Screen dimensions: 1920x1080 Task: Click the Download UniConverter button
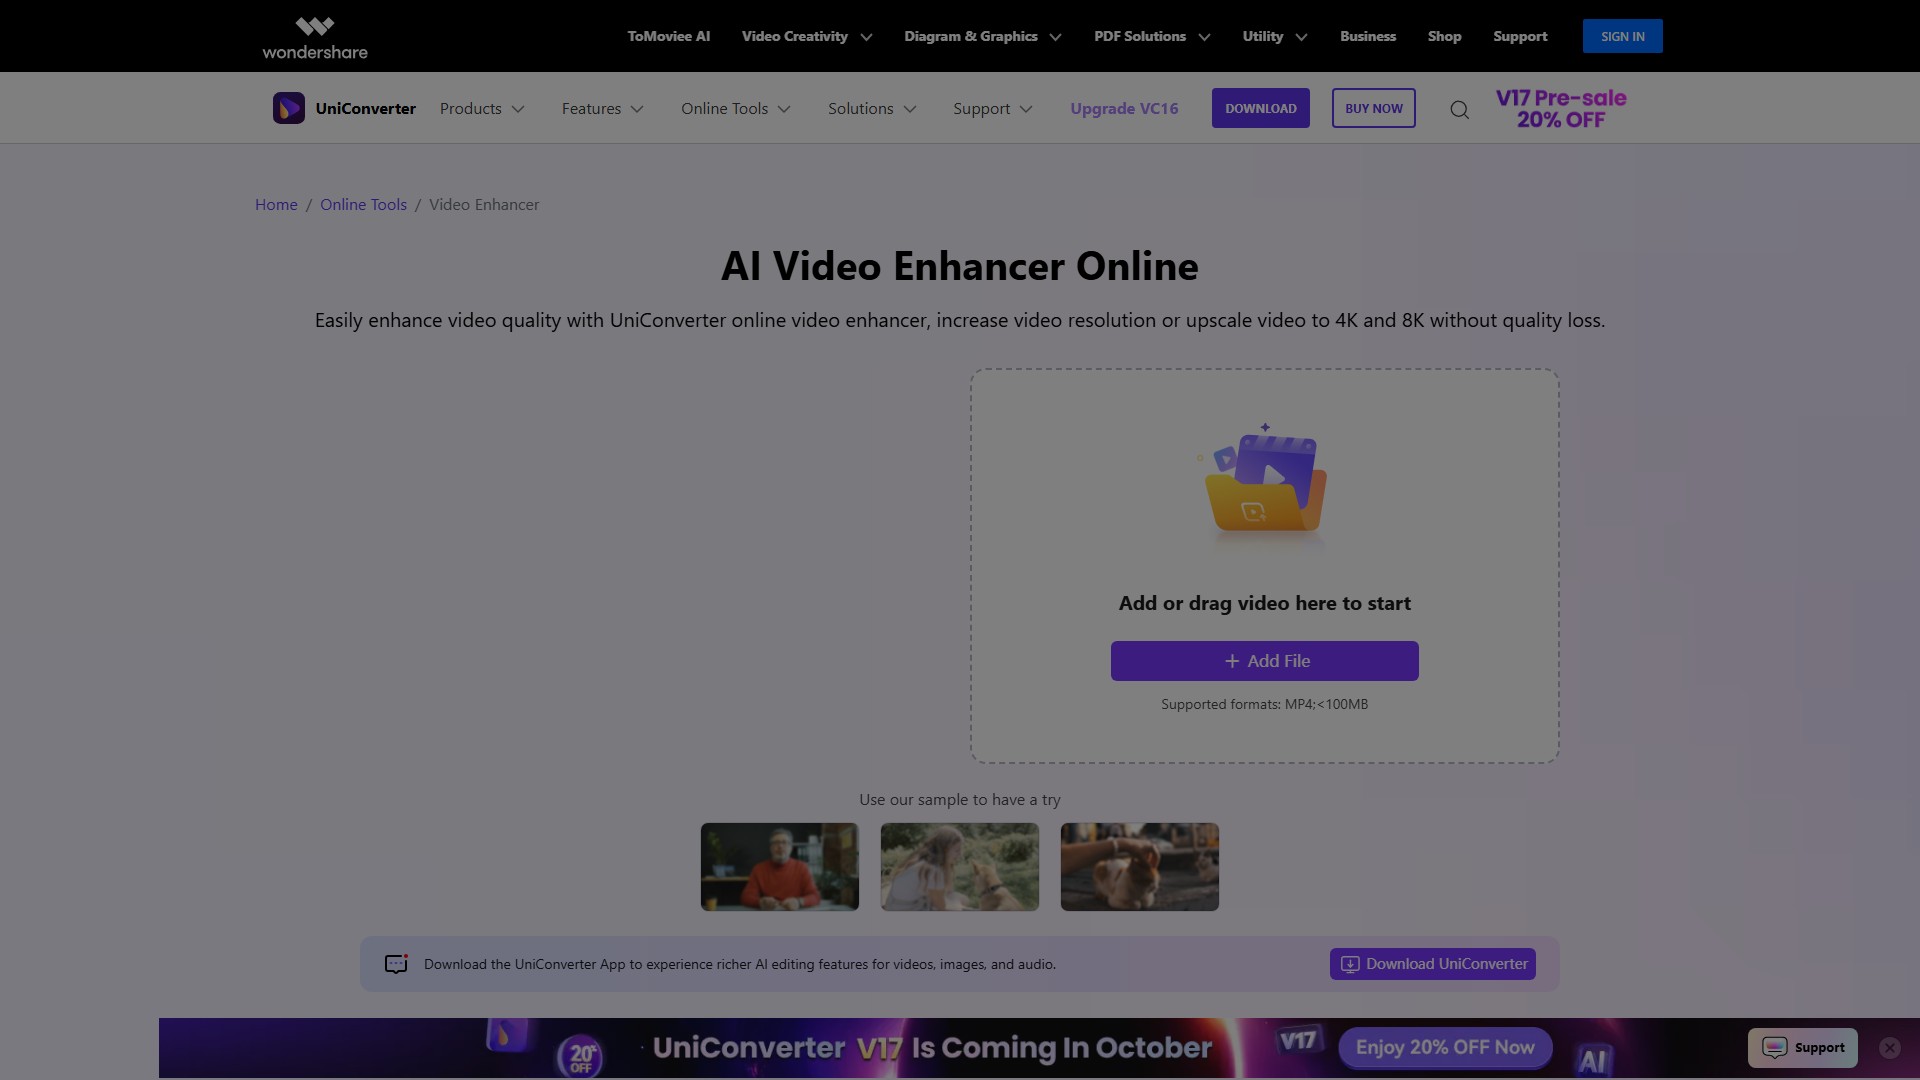pyautogui.click(x=1432, y=964)
